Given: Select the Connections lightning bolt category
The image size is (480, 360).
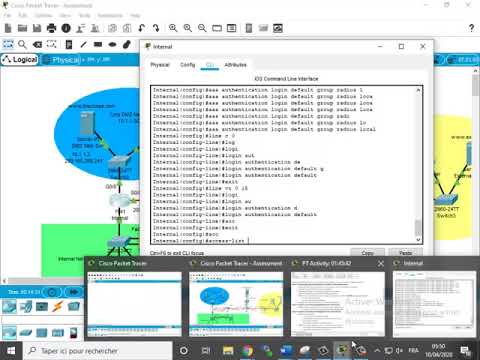Looking at the screenshot, I should tap(58, 306).
